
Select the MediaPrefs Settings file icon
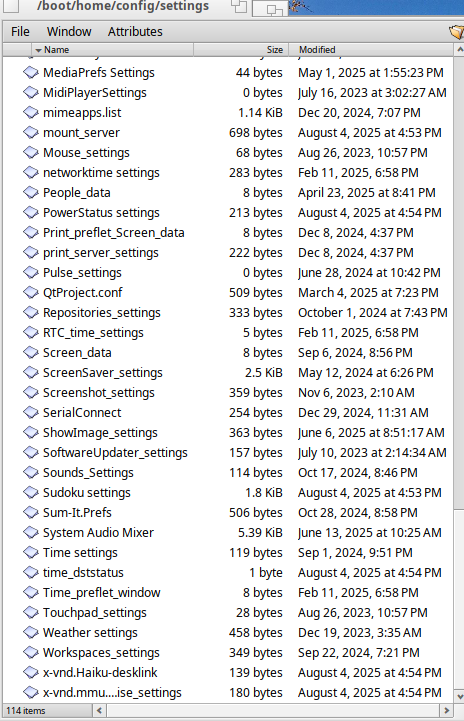[x=31, y=73]
